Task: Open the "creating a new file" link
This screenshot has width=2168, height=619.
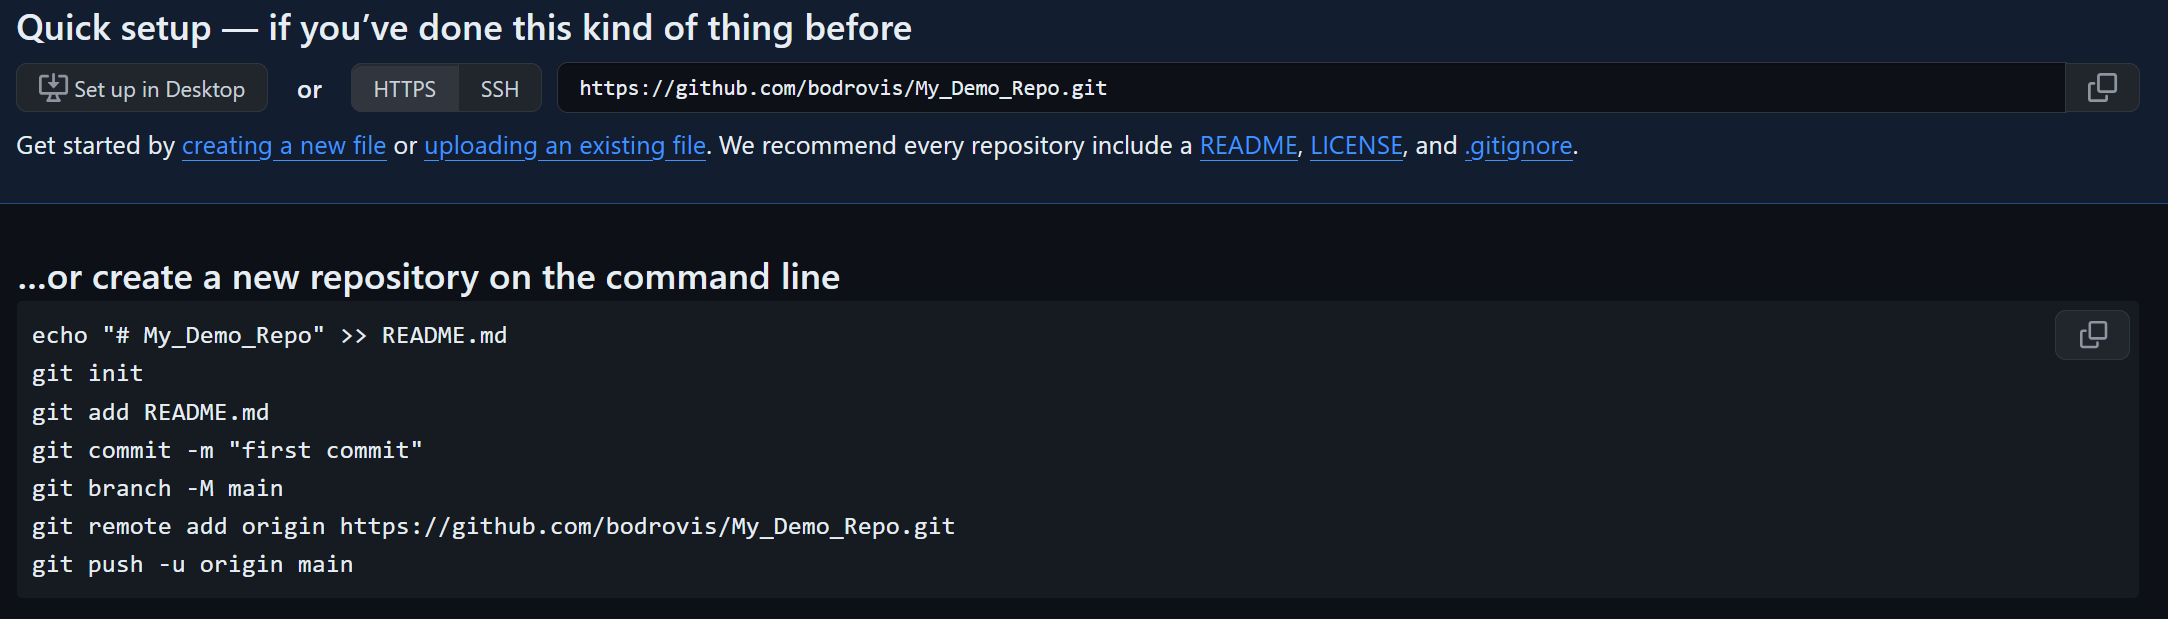Action: [x=283, y=145]
